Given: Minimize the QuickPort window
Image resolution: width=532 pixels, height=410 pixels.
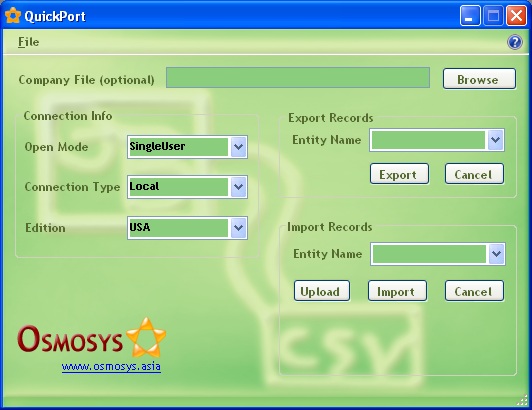Looking at the screenshot, I should click(470, 16).
